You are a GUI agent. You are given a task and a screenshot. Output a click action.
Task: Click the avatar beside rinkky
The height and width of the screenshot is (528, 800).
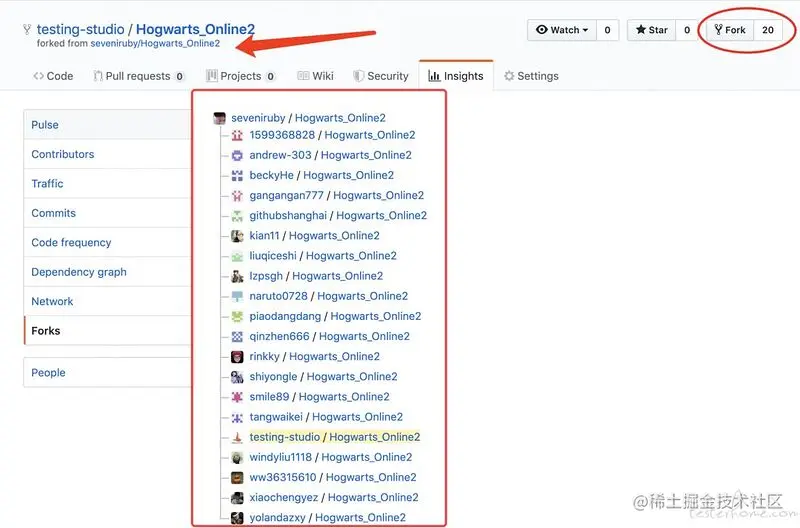click(x=237, y=357)
